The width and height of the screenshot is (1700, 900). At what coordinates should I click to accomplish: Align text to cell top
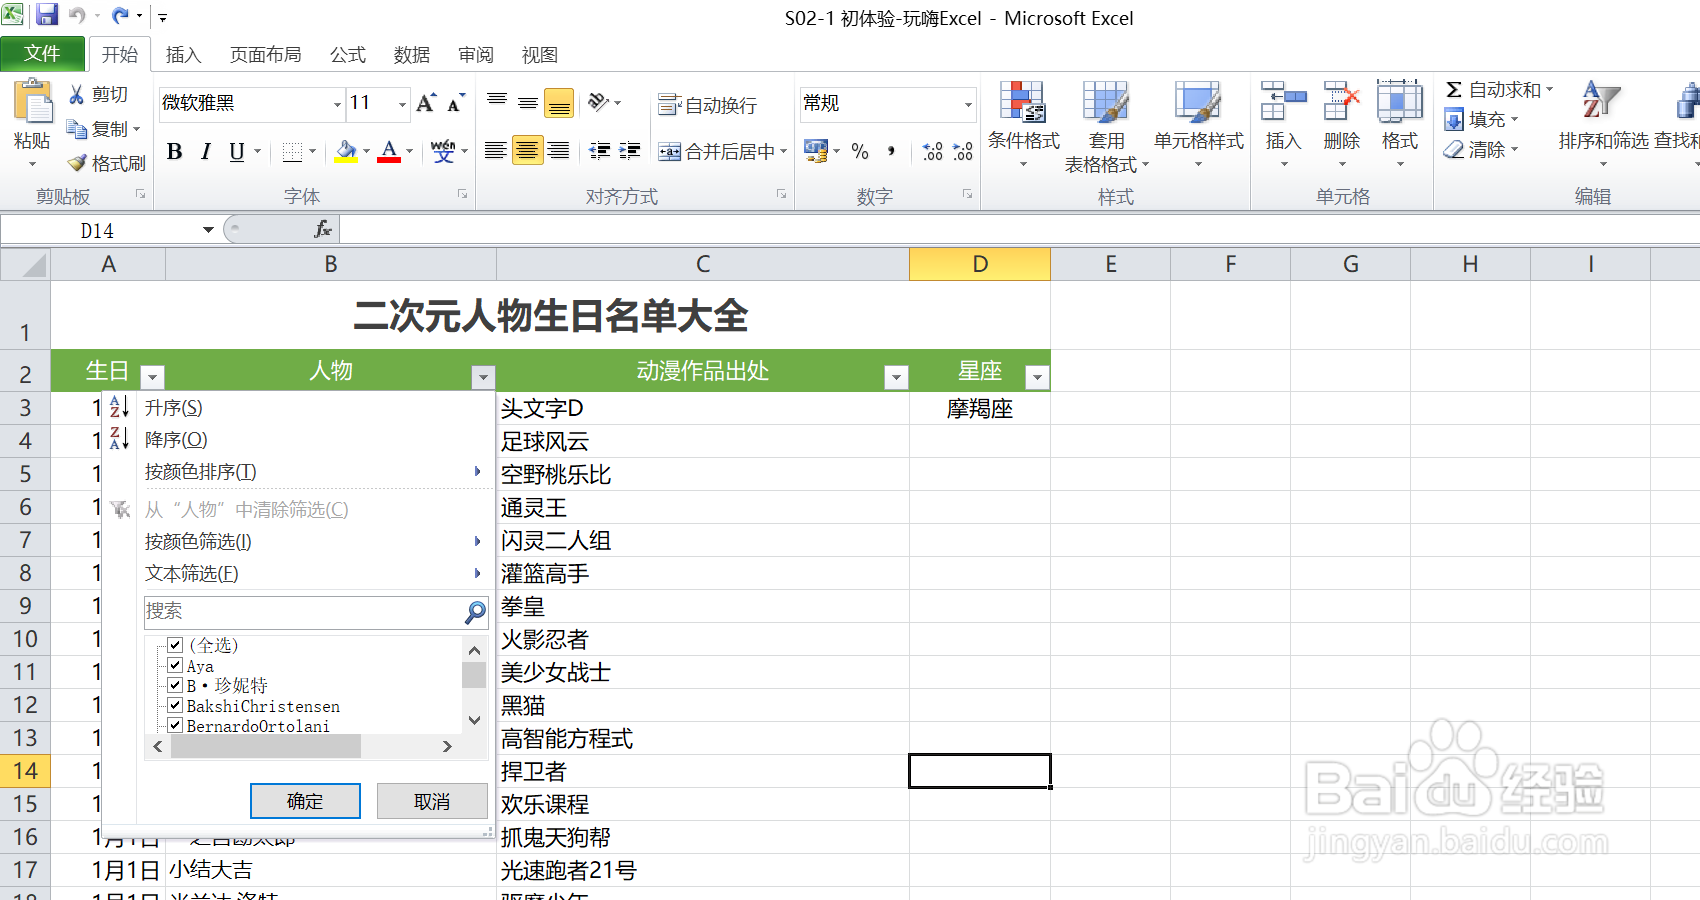(x=497, y=101)
